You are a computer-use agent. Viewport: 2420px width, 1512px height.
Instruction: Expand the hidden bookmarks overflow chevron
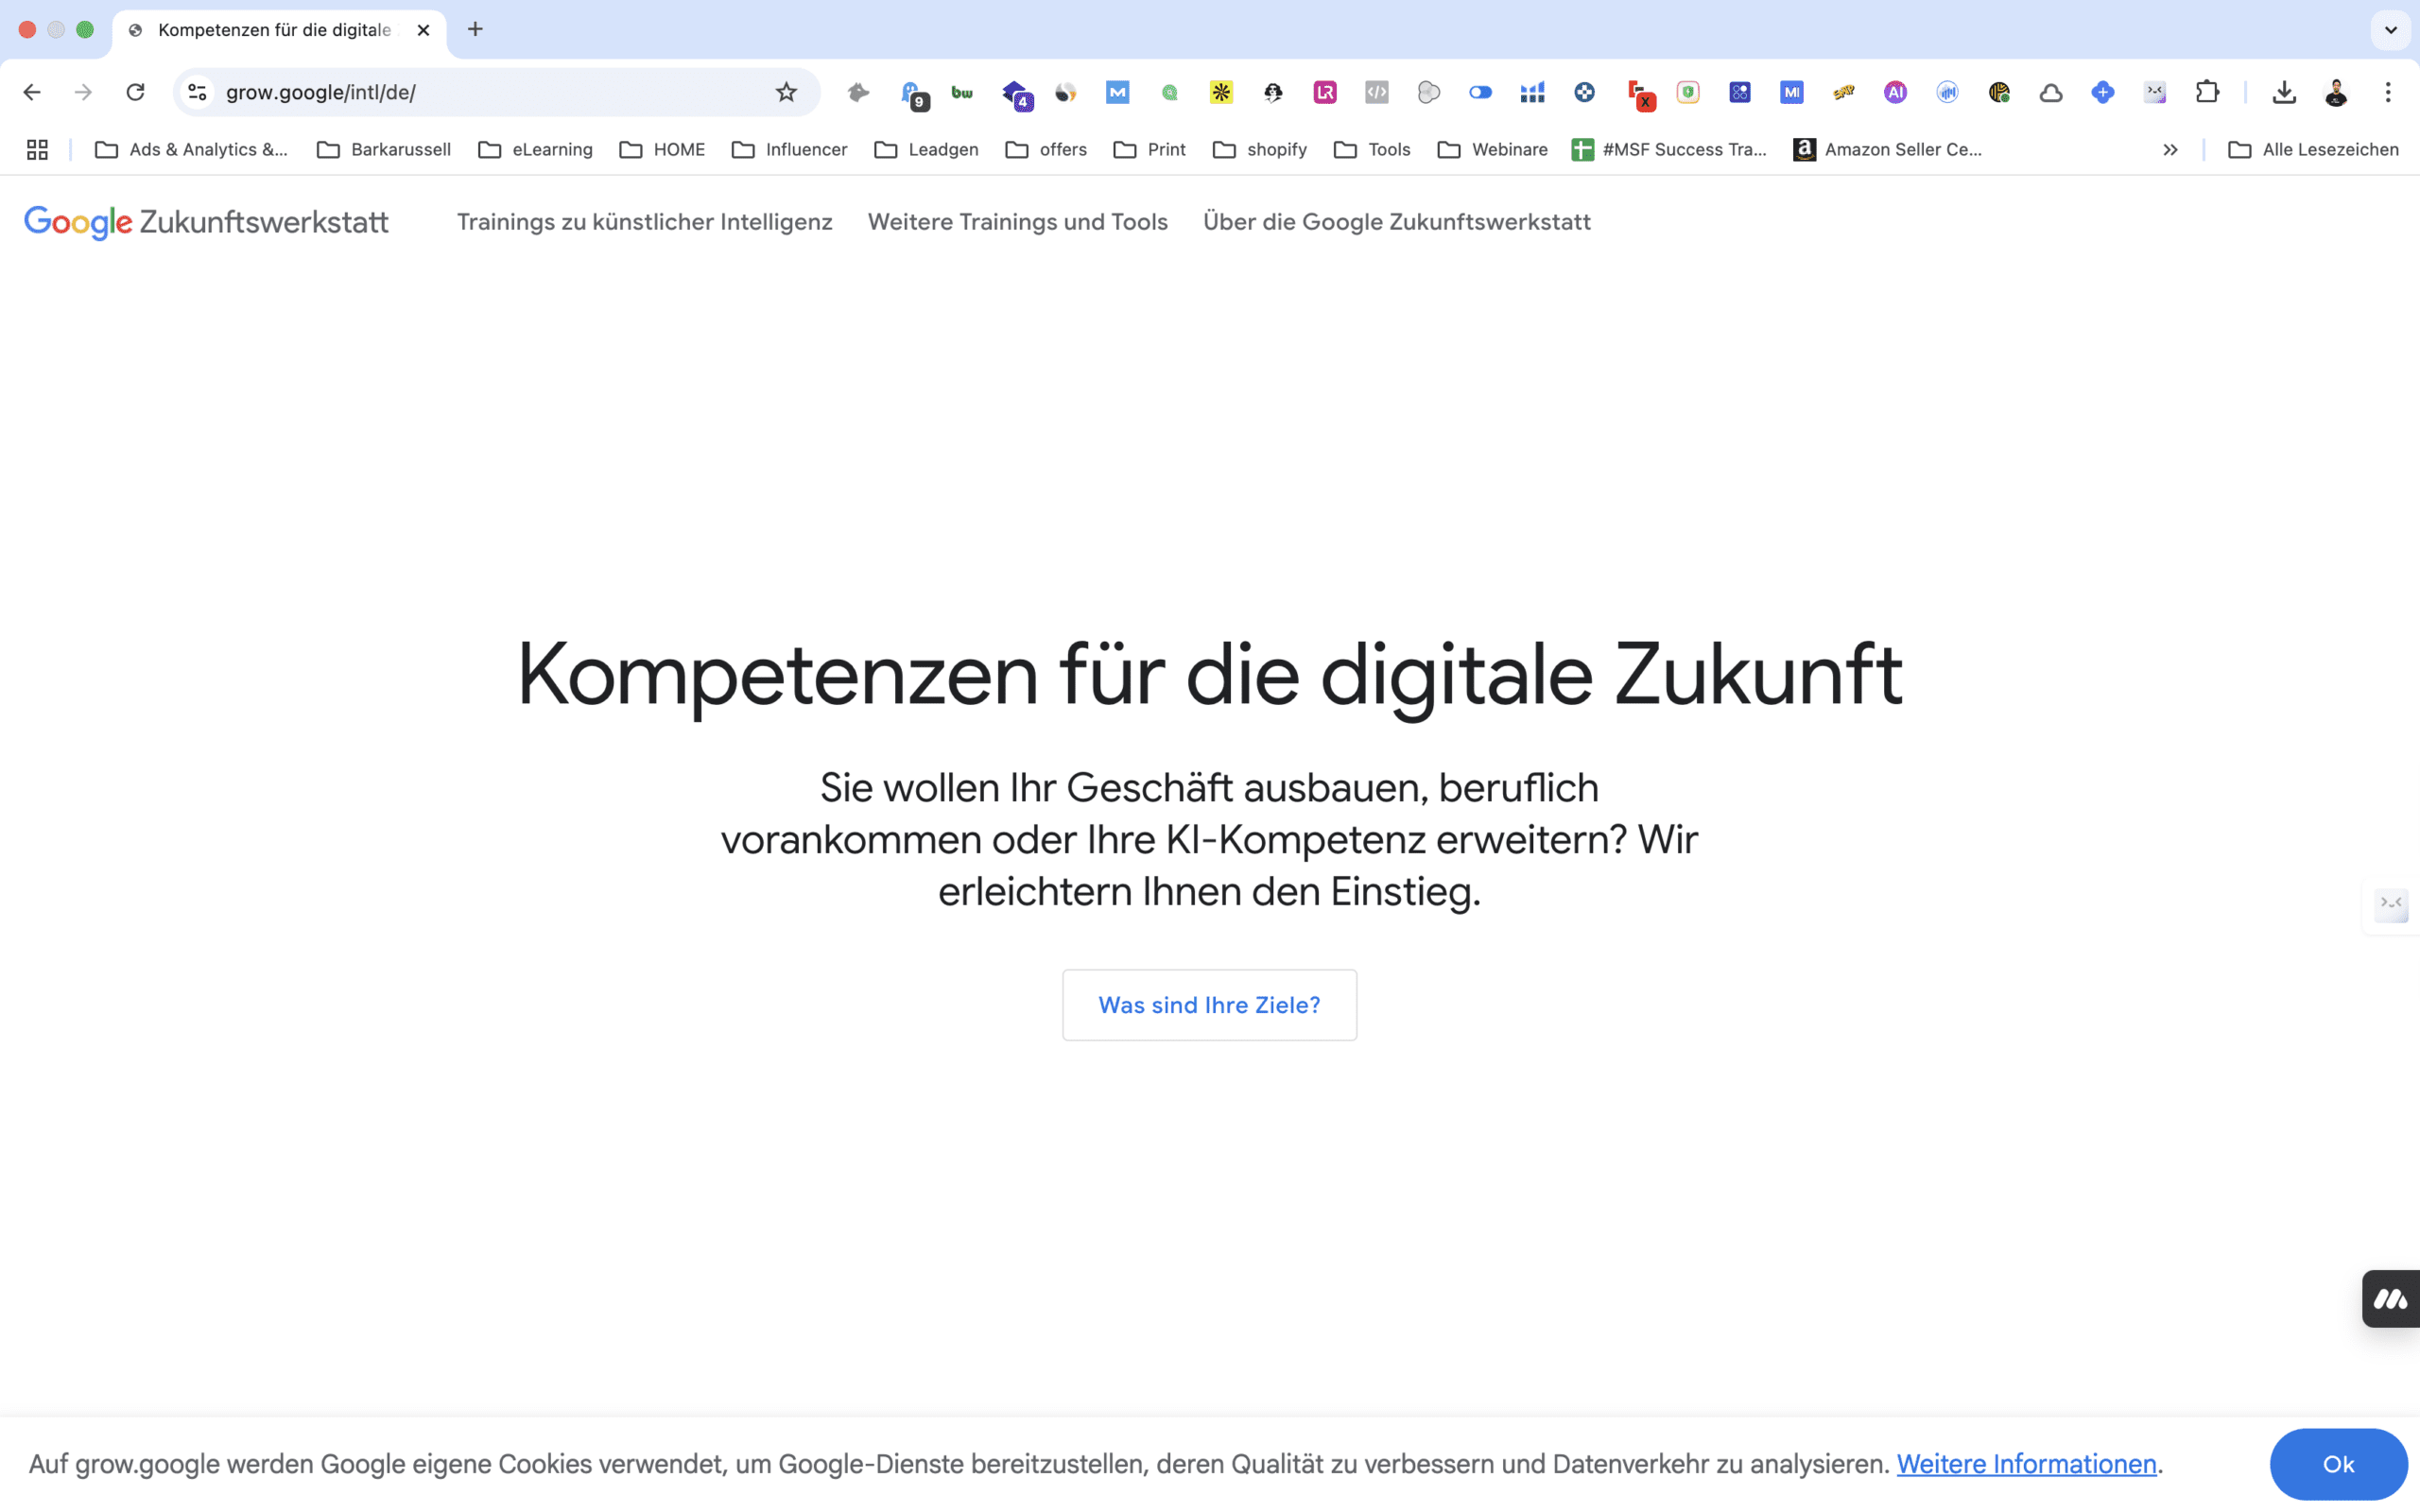(x=2170, y=149)
